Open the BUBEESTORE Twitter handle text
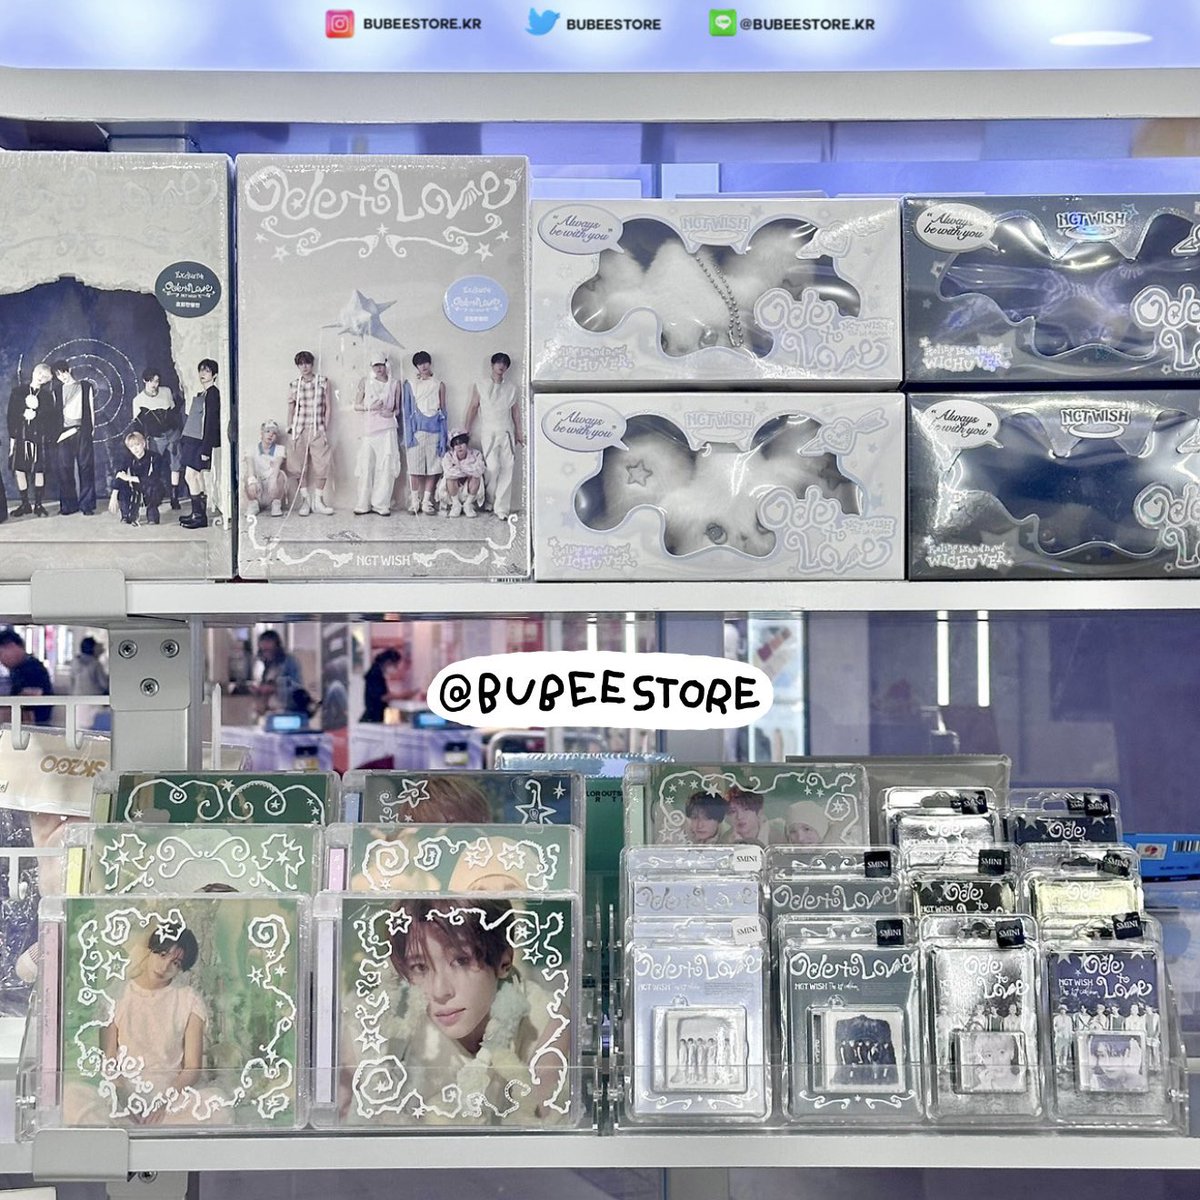Viewport: 1200px width, 1200px height. (613, 23)
